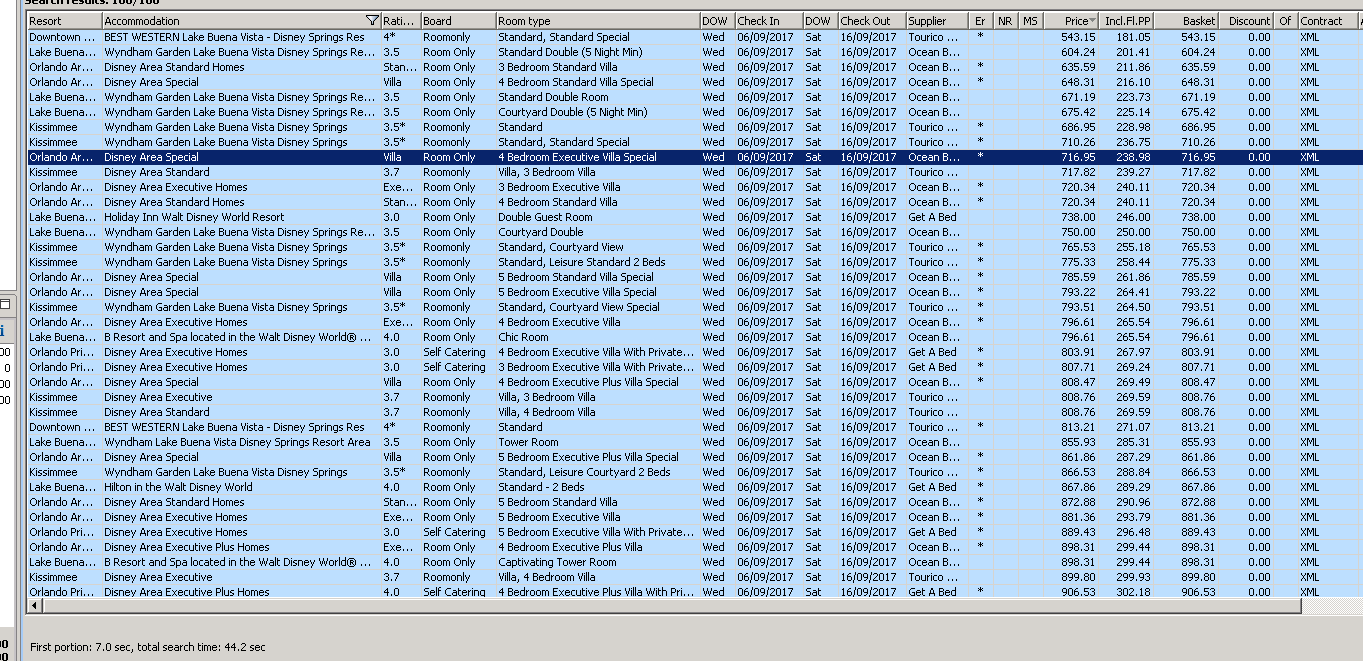Click the horizontal scrollbar left arrow
The height and width of the screenshot is (661, 1363).
(35, 606)
